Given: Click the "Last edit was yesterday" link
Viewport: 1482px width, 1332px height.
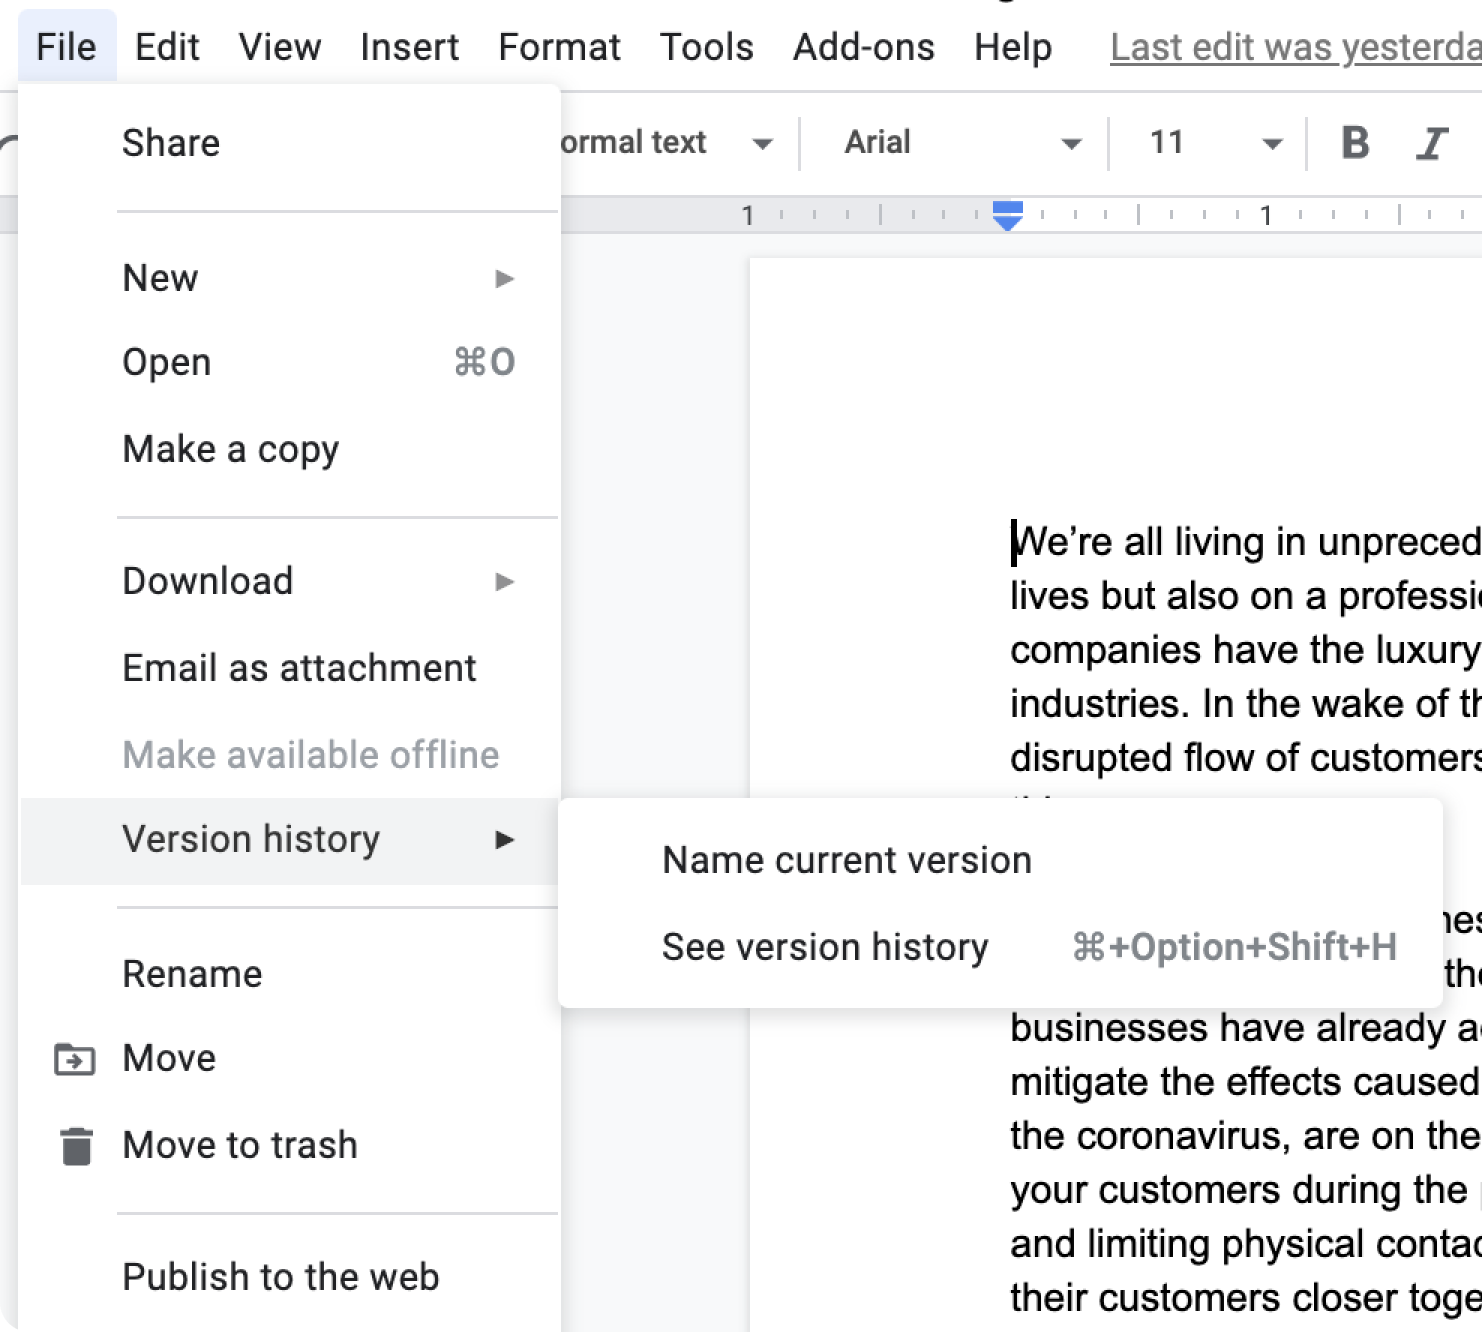Looking at the screenshot, I should coord(1290,46).
